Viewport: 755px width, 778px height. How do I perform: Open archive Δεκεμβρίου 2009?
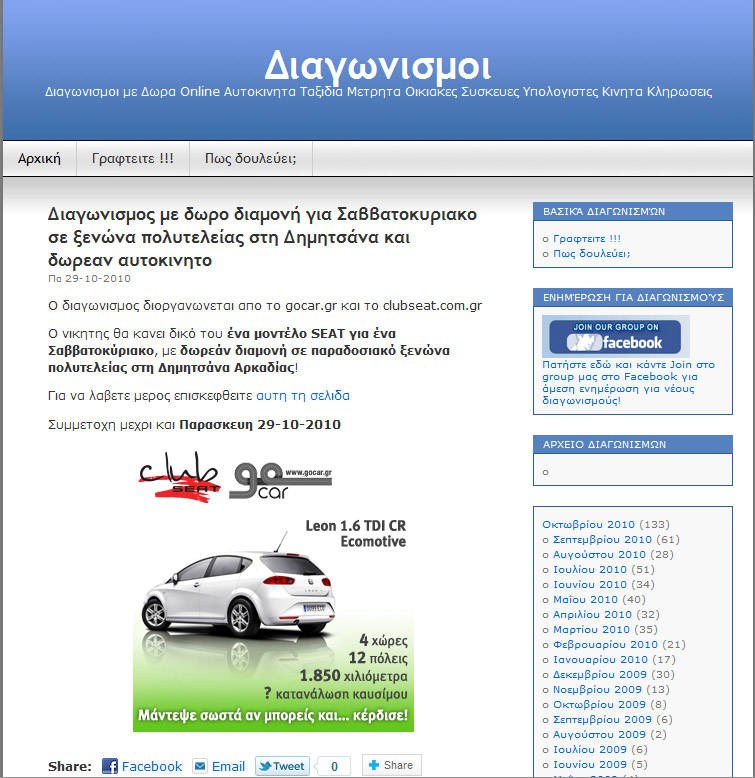click(600, 674)
